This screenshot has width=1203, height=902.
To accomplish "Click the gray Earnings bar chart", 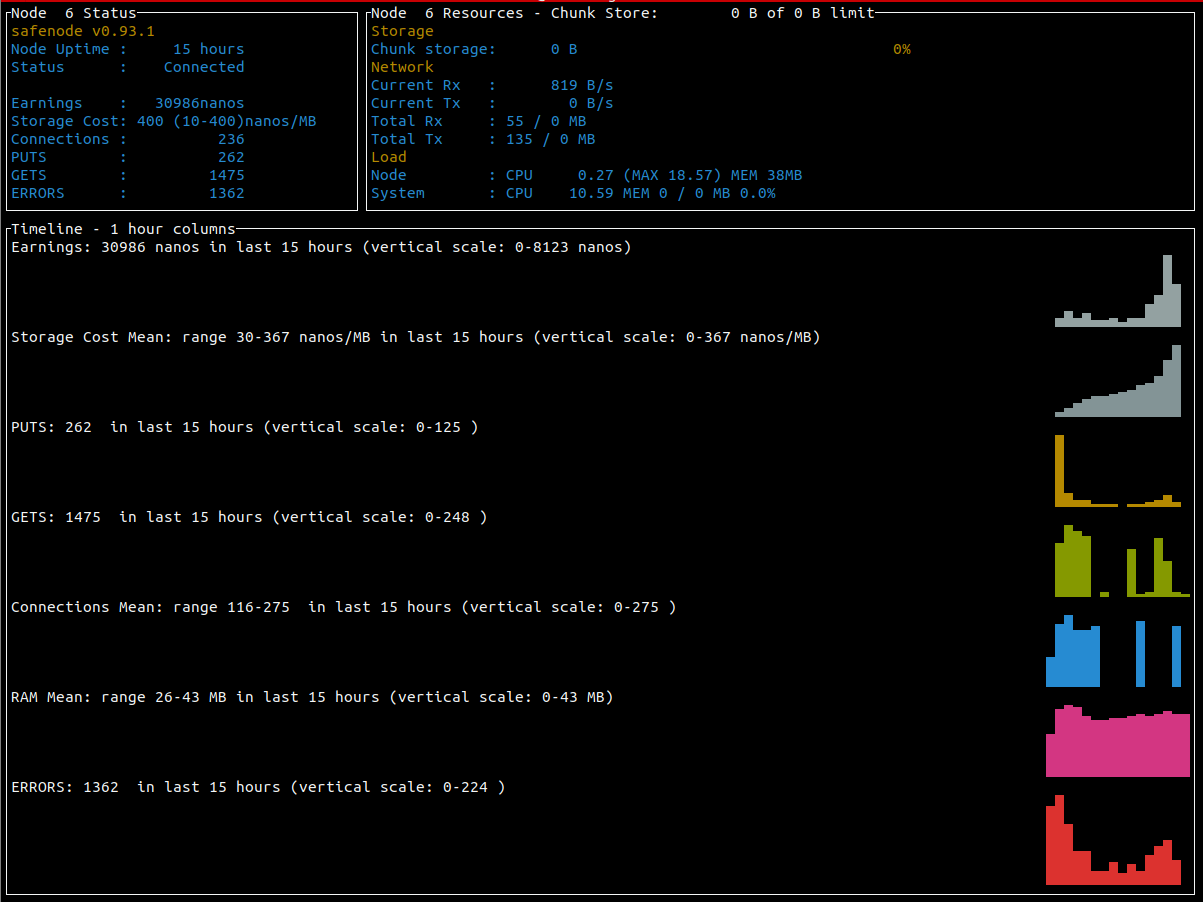I will [1118, 291].
